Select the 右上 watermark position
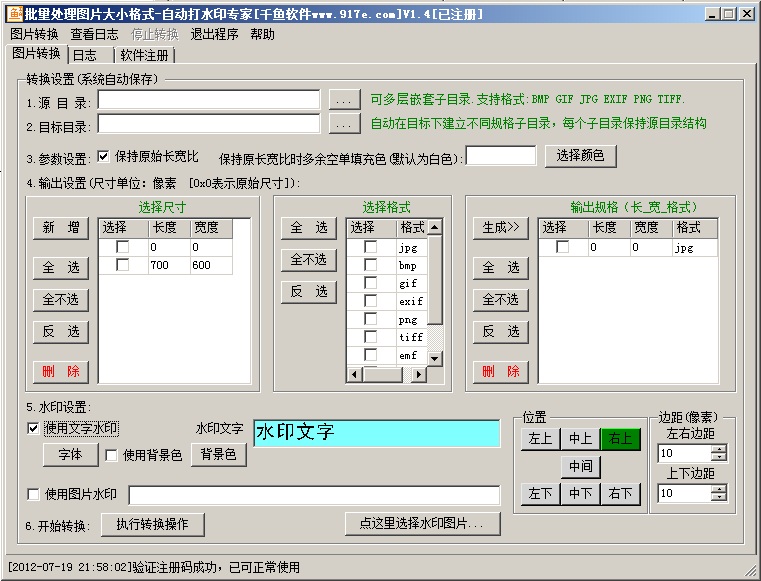This screenshot has width=761, height=581. [x=620, y=439]
